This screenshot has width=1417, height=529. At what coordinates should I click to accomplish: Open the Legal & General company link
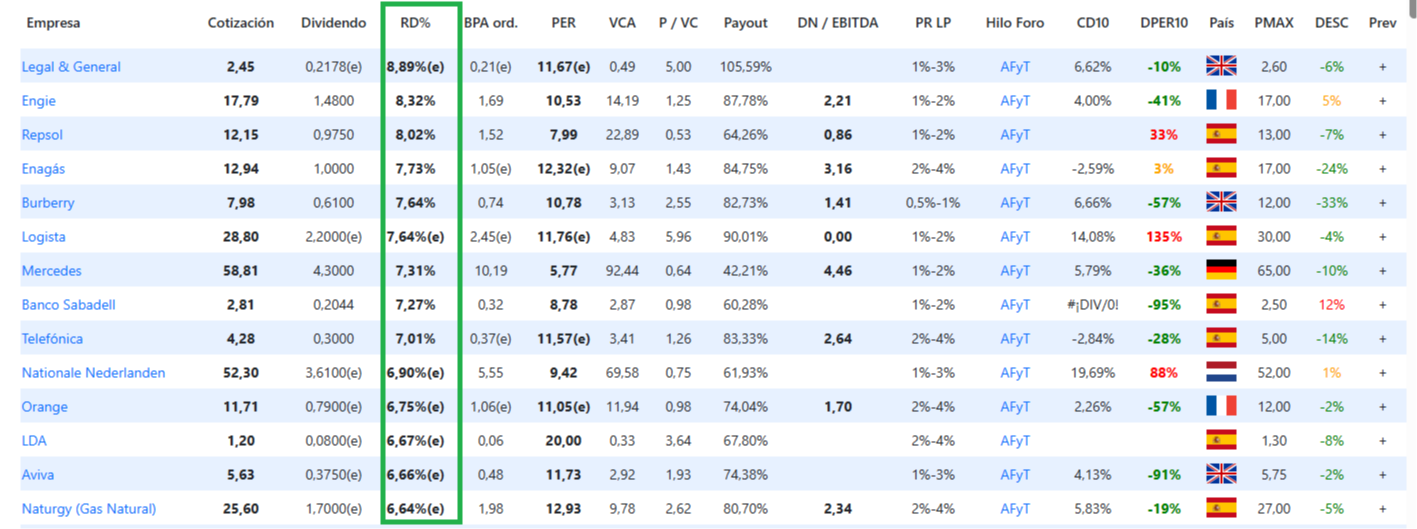71,67
